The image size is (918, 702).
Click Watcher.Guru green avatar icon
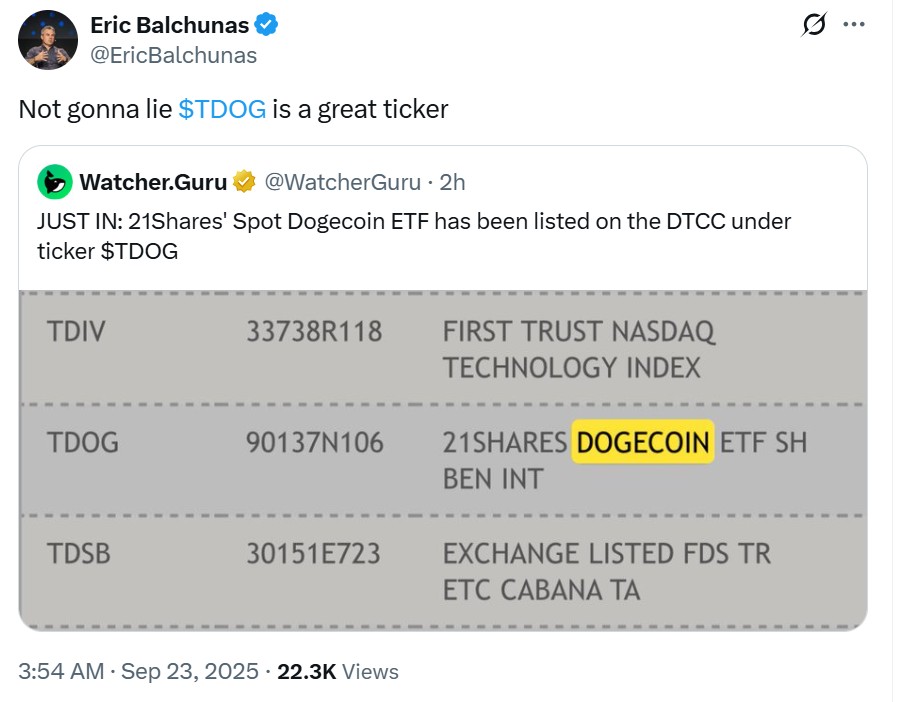54,181
